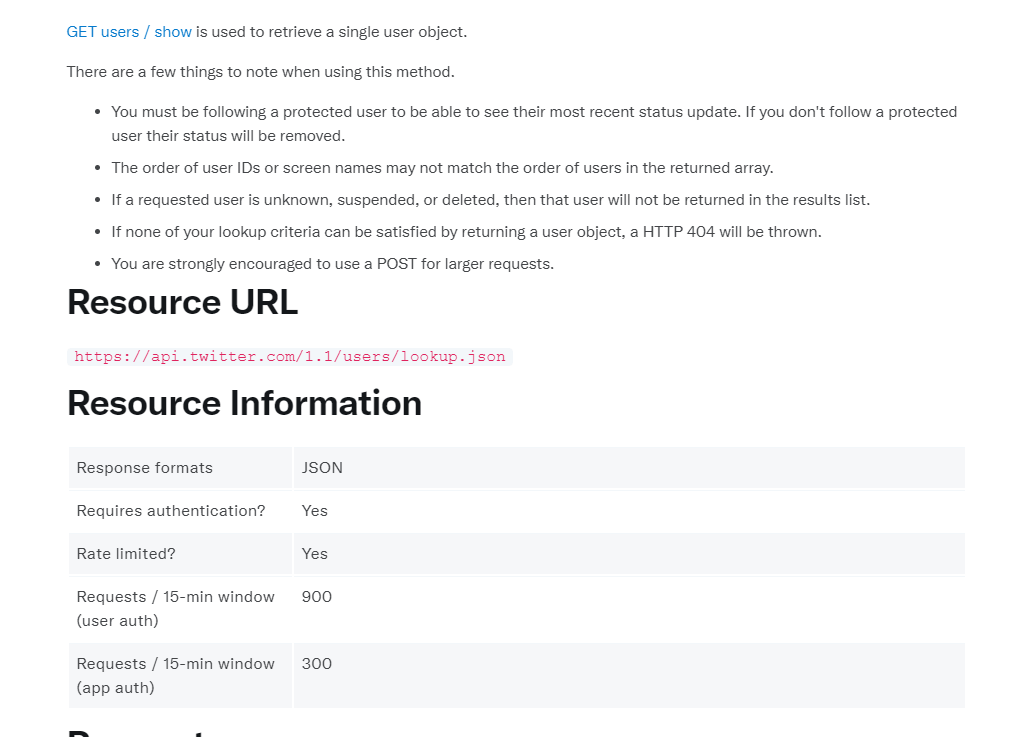The width and height of the screenshot is (1021, 737).
Task: Select the "Rate limited?" row label
Action: [x=126, y=554]
